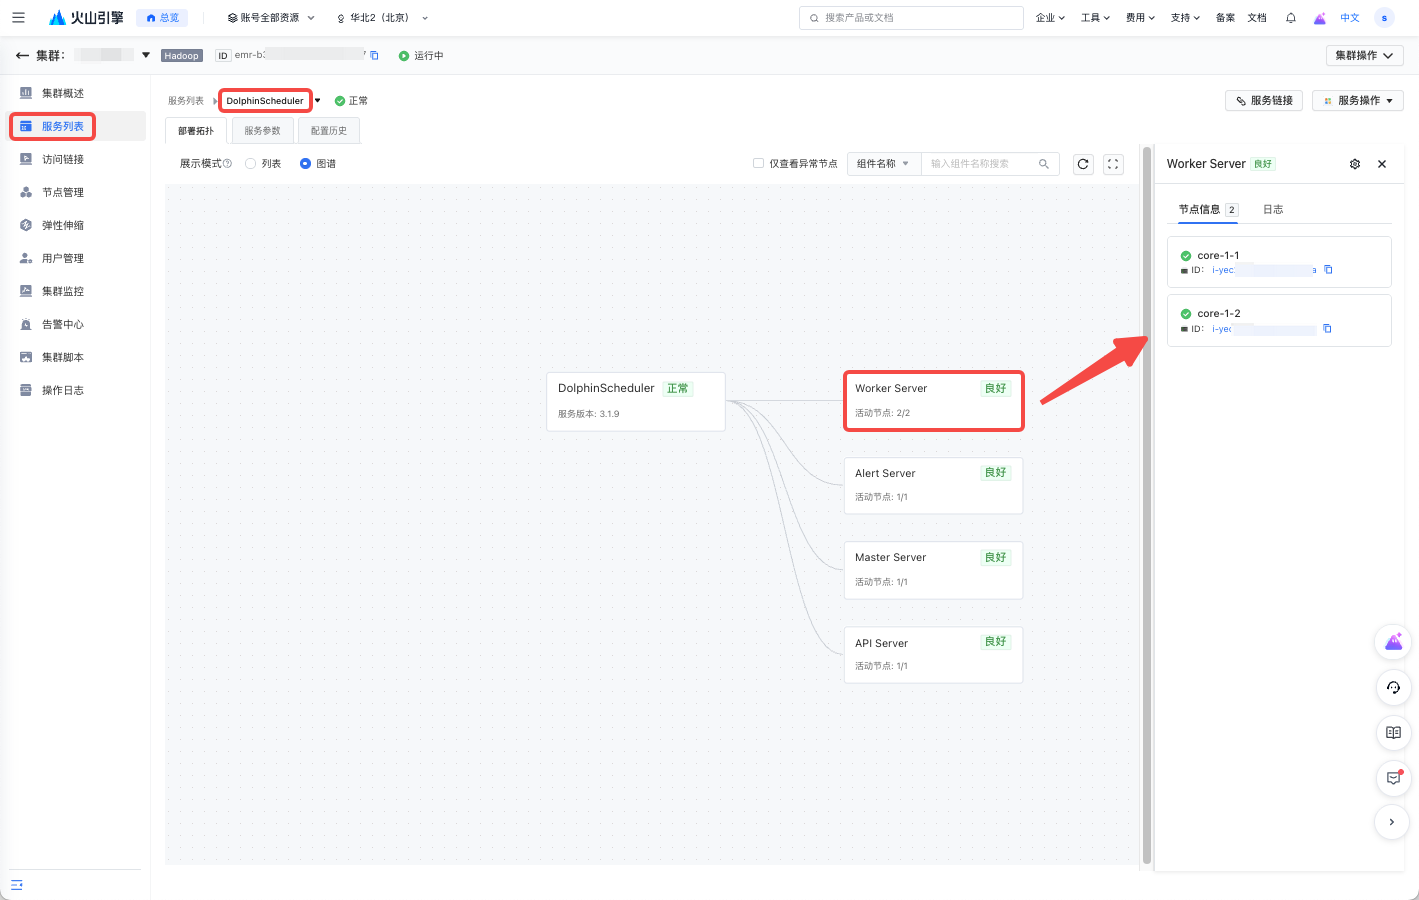This screenshot has width=1419, height=900.
Task: Check 仅查看异常节点 checkbox
Action: coord(758,163)
